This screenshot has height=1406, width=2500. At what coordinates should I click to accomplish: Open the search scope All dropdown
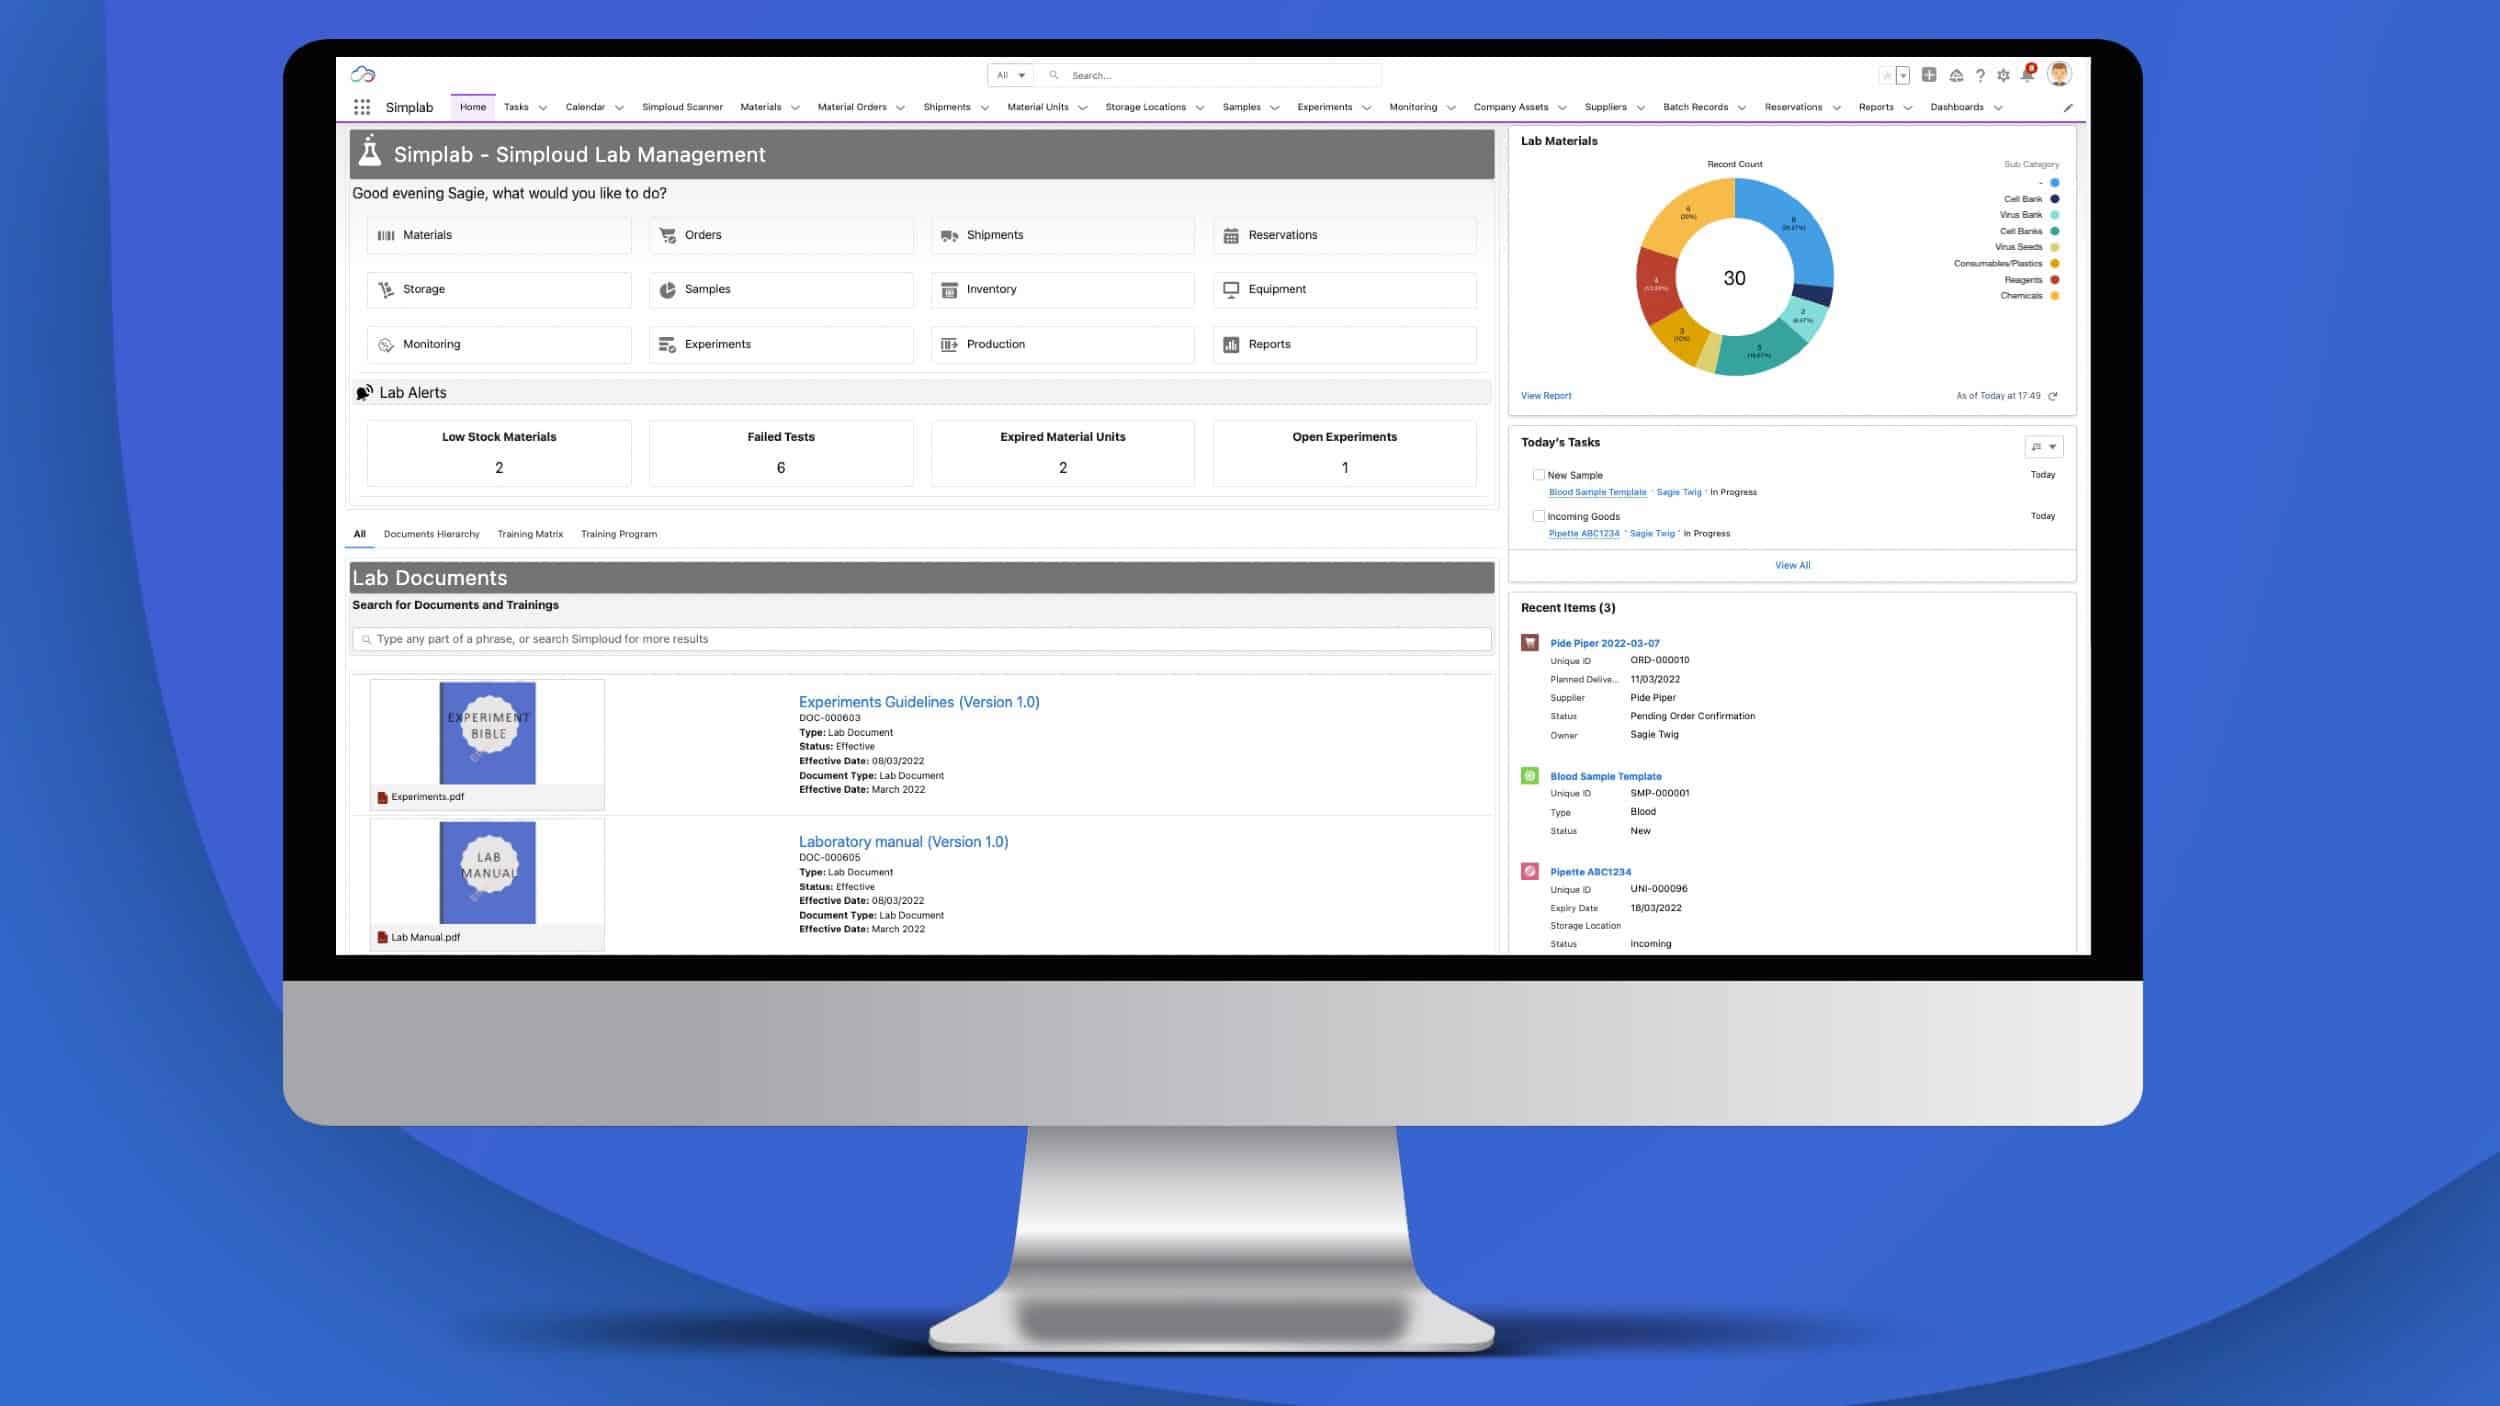tap(1011, 75)
